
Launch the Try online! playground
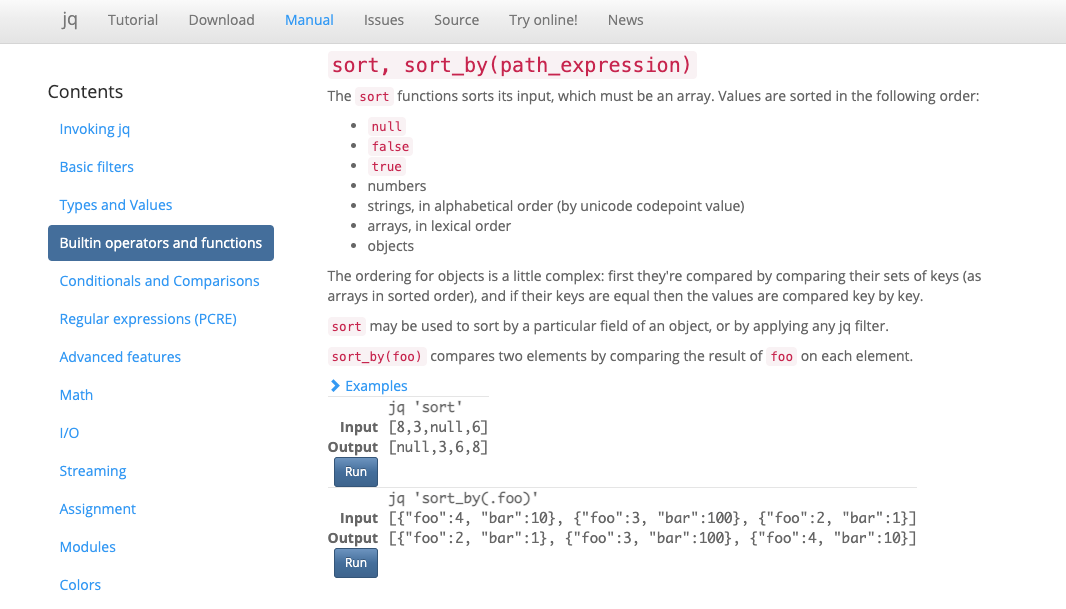[543, 20]
